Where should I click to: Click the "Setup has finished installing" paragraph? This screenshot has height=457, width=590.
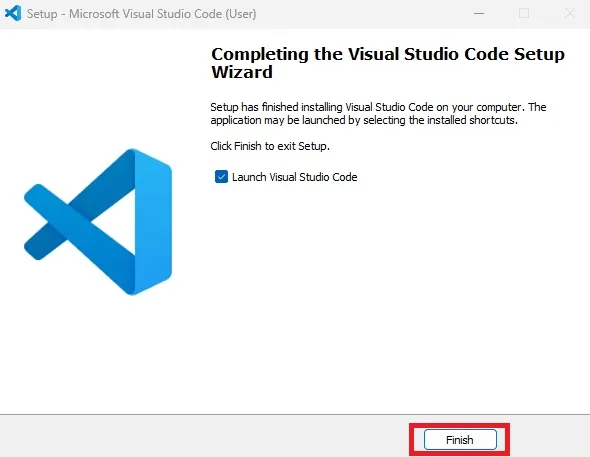point(378,114)
